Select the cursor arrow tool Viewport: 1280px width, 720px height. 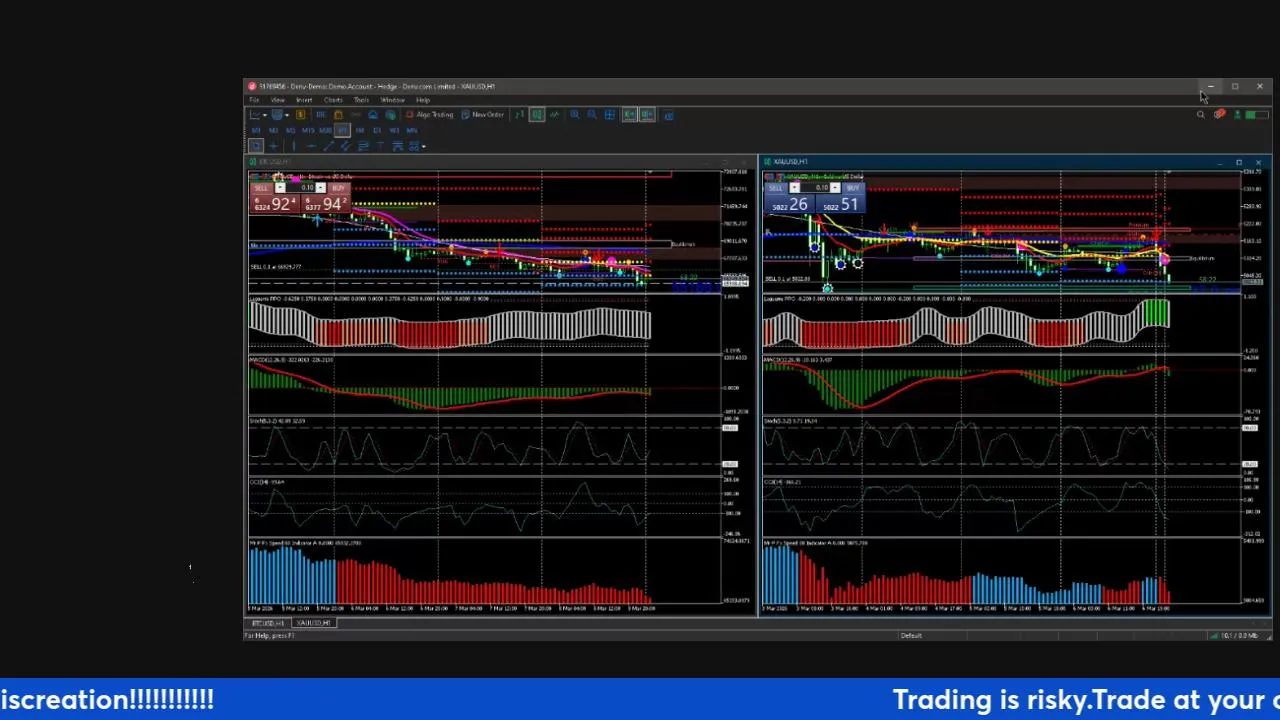256,146
